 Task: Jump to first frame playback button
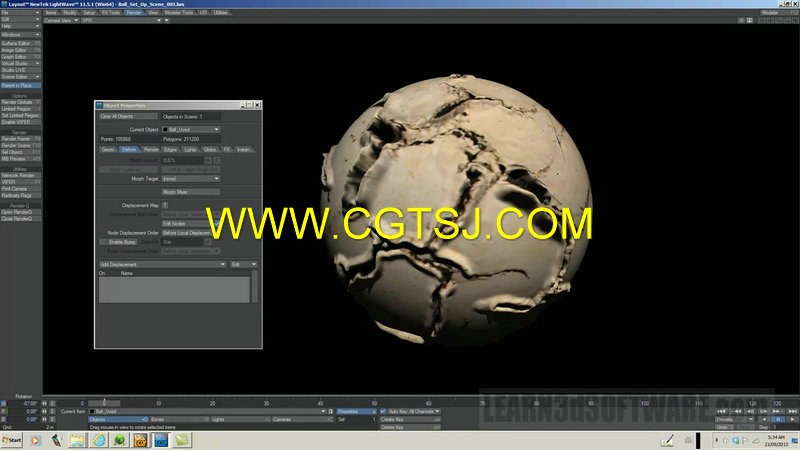(721, 411)
